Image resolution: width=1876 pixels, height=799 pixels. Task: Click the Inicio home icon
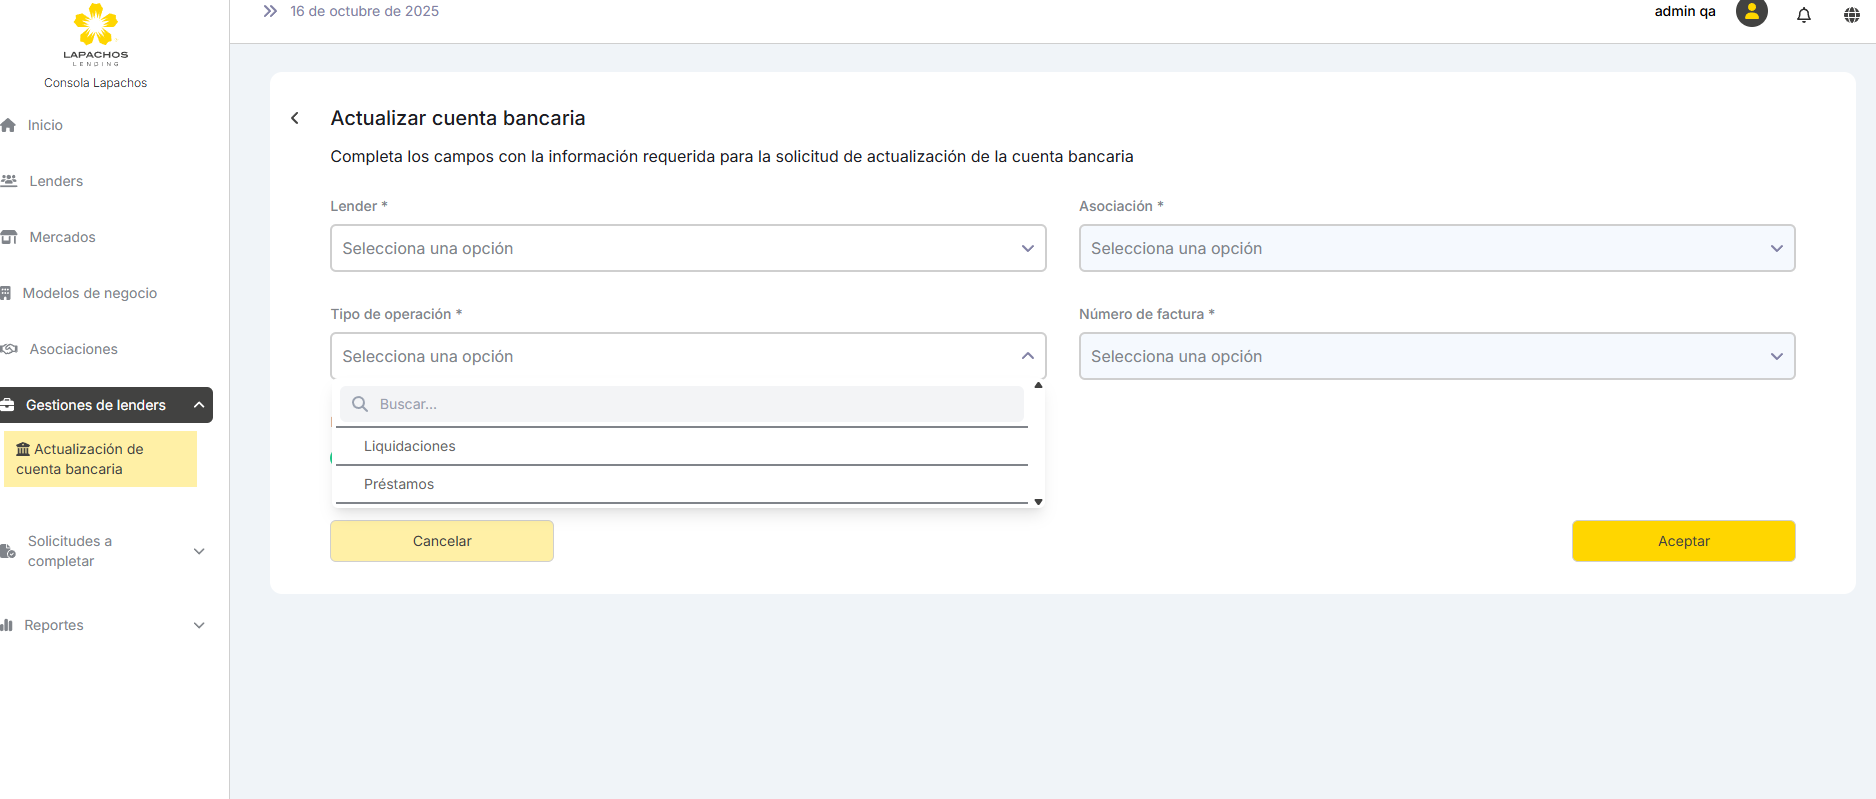point(9,125)
